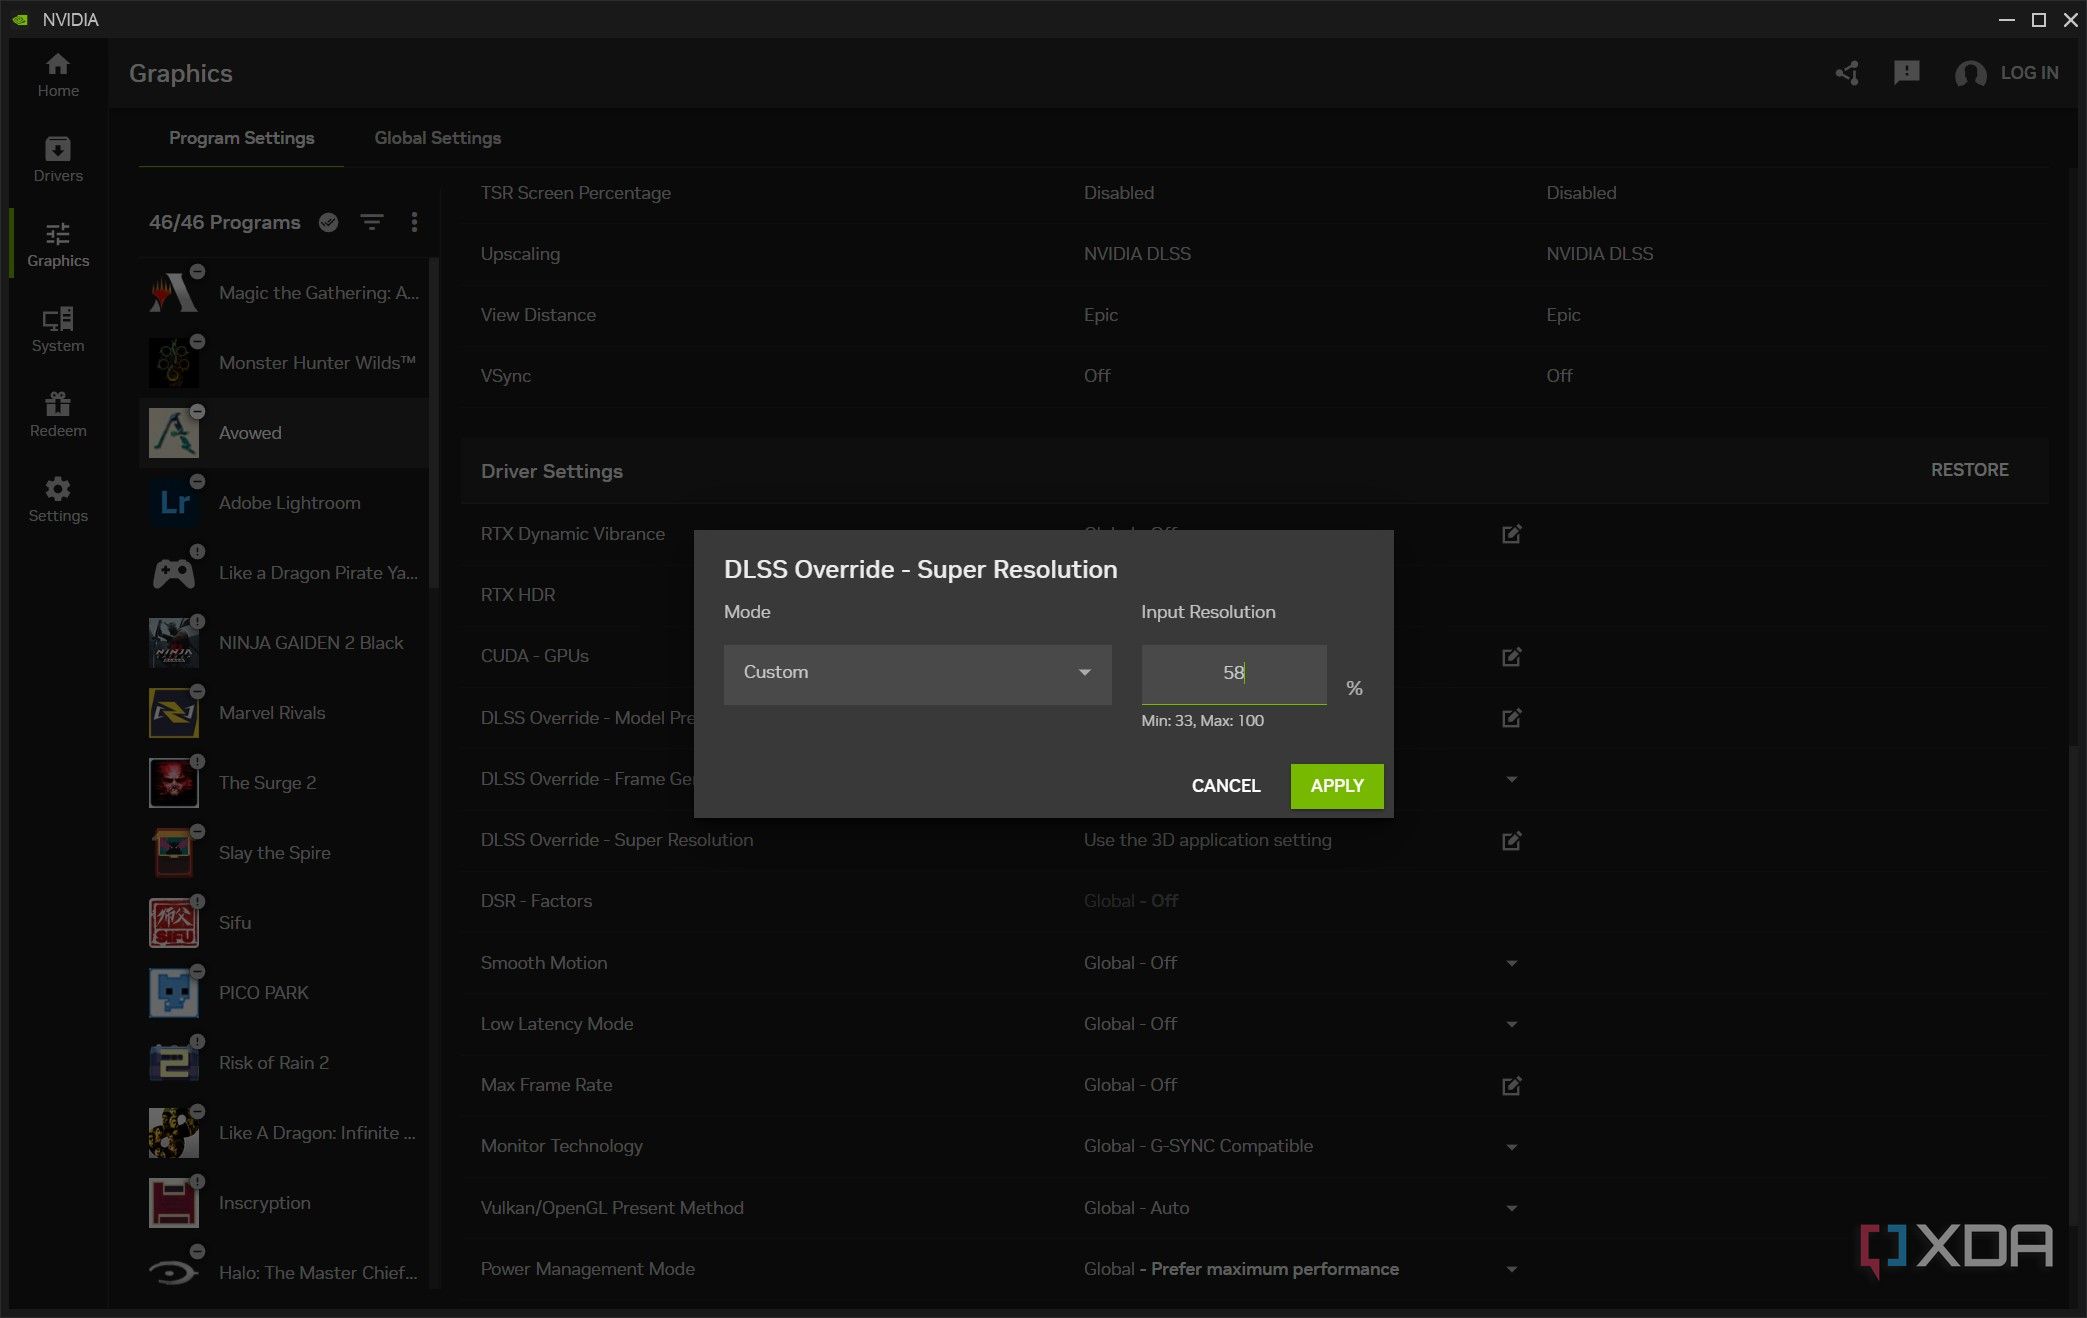The height and width of the screenshot is (1318, 2087).
Task: Expand DLSS Override Frame Generation dropdown
Action: tap(1511, 779)
